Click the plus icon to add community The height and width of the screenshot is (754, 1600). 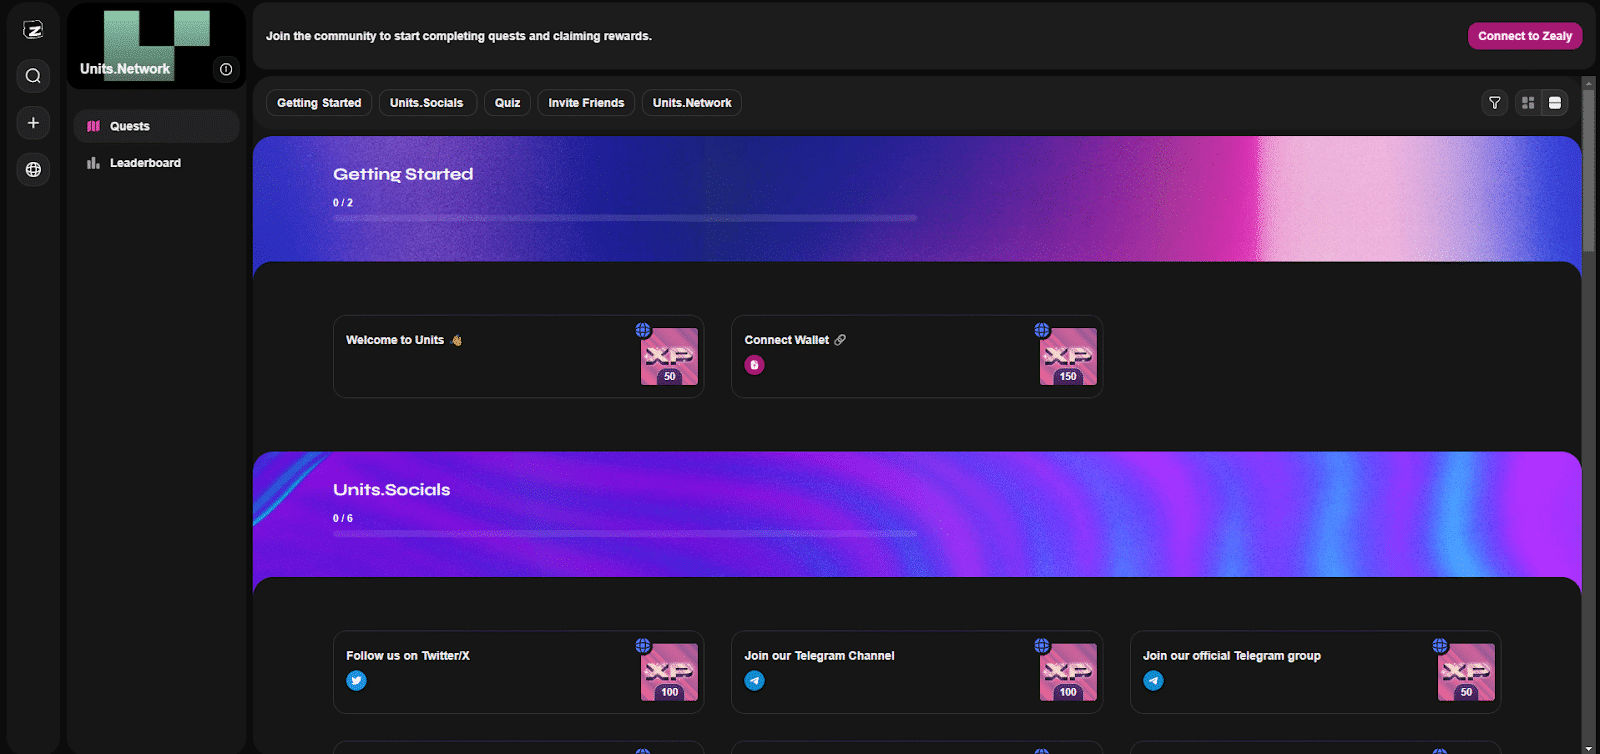click(33, 123)
